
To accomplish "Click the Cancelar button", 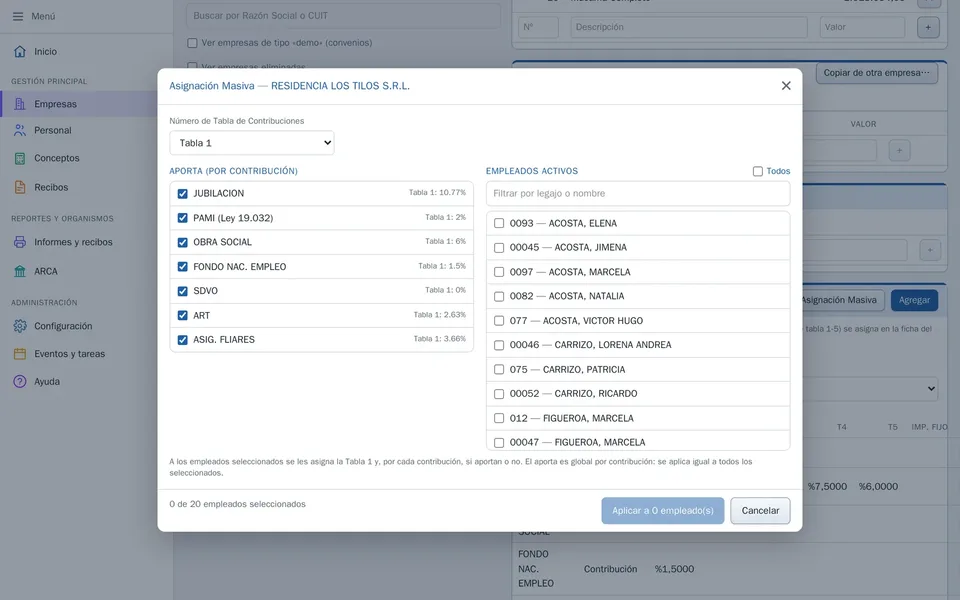I will click(x=760, y=511).
